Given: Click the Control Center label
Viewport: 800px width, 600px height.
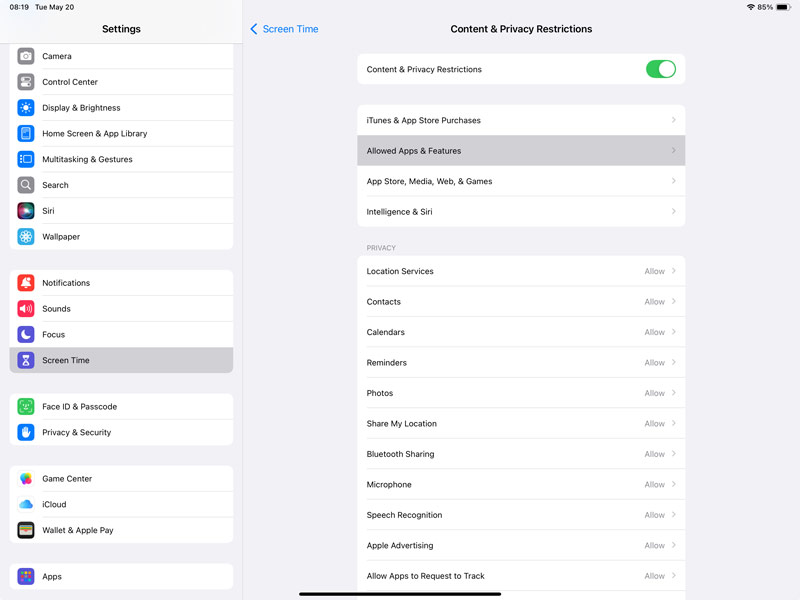Looking at the screenshot, I should pyautogui.click(x=70, y=82).
